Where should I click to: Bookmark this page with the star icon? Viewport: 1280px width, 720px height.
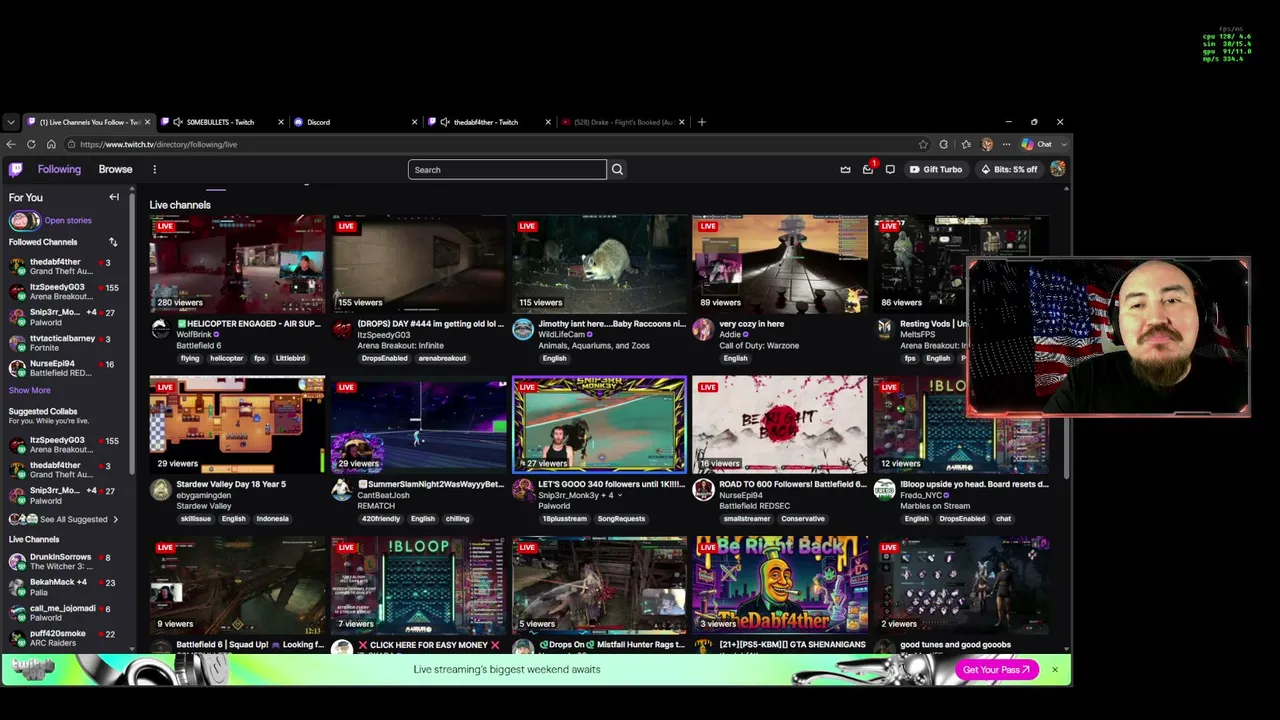click(923, 144)
